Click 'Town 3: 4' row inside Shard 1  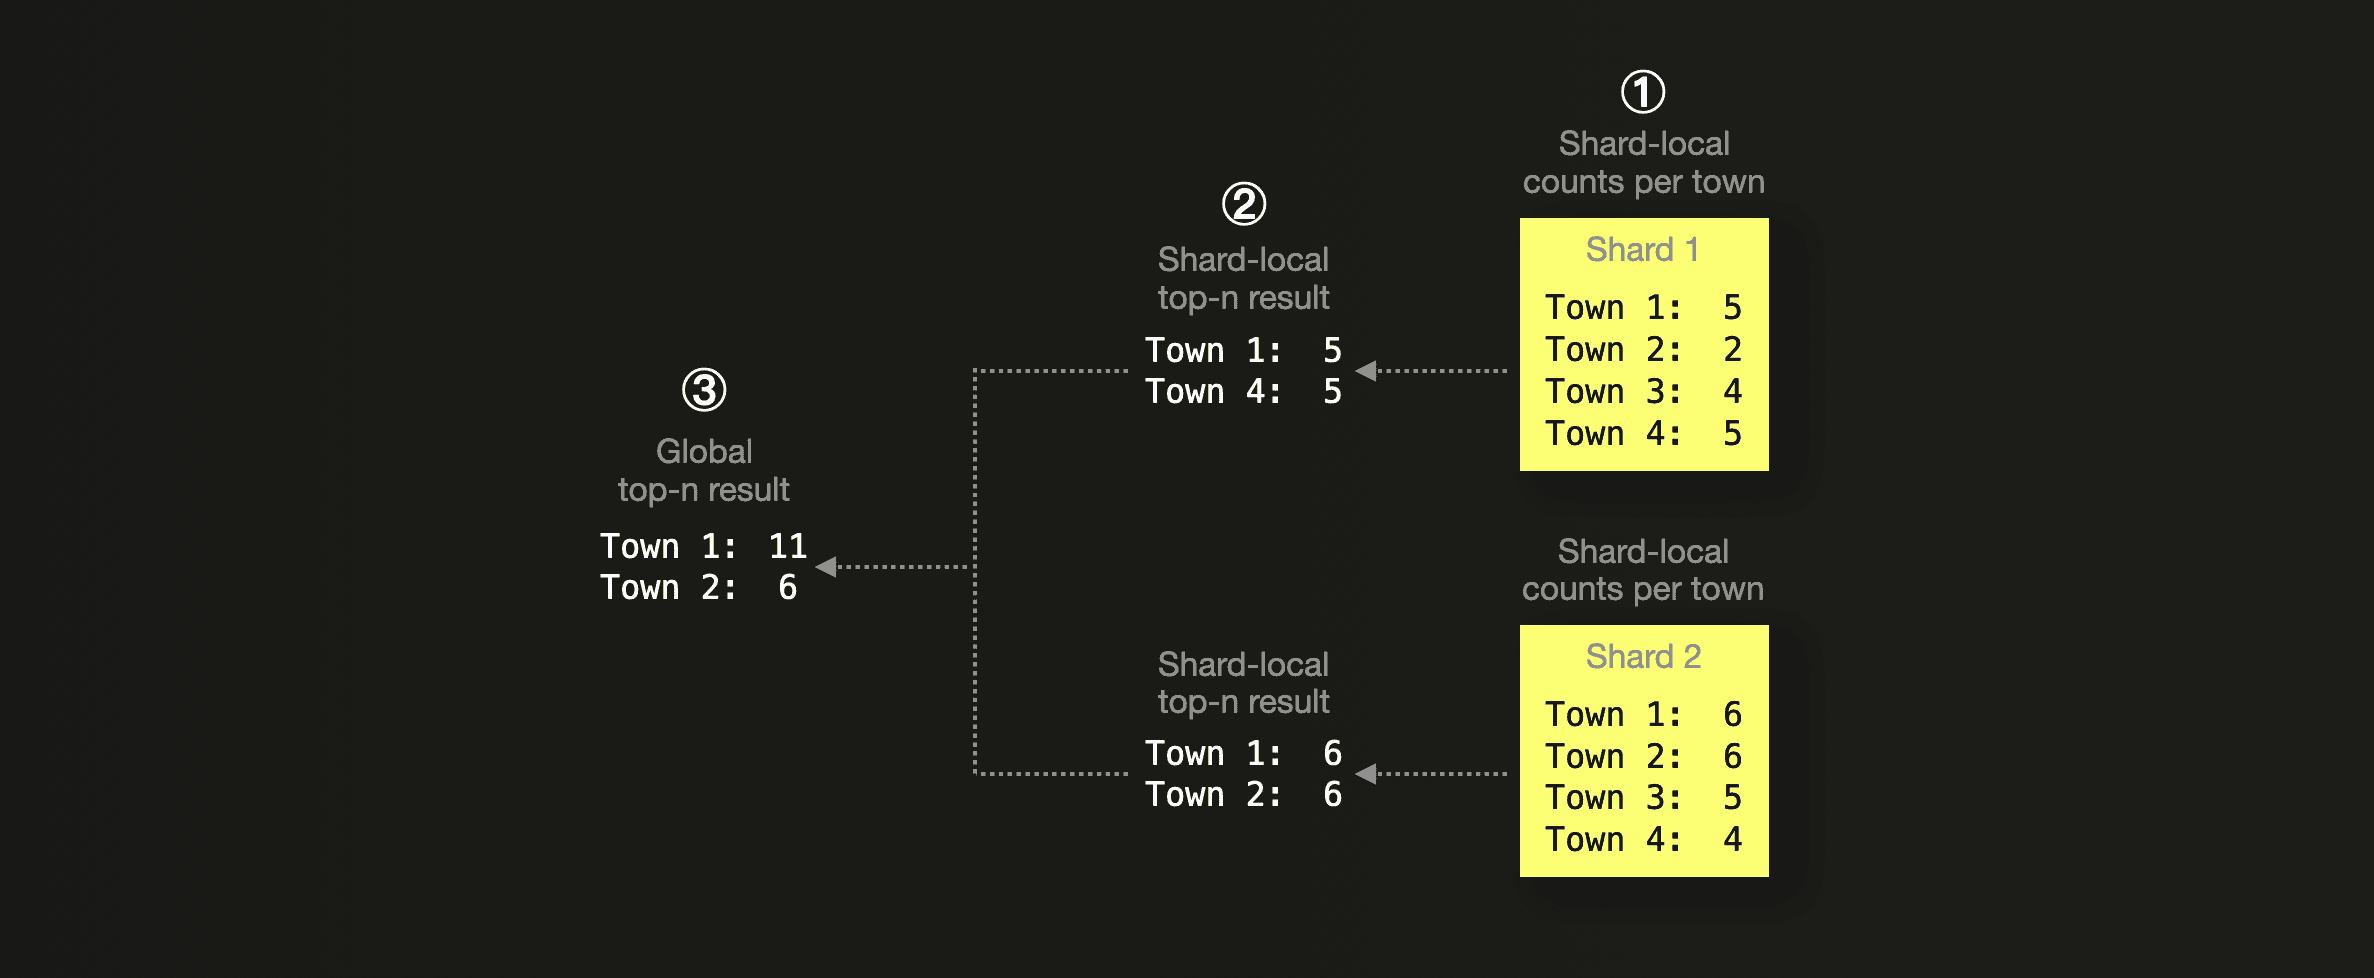click(x=1643, y=391)
